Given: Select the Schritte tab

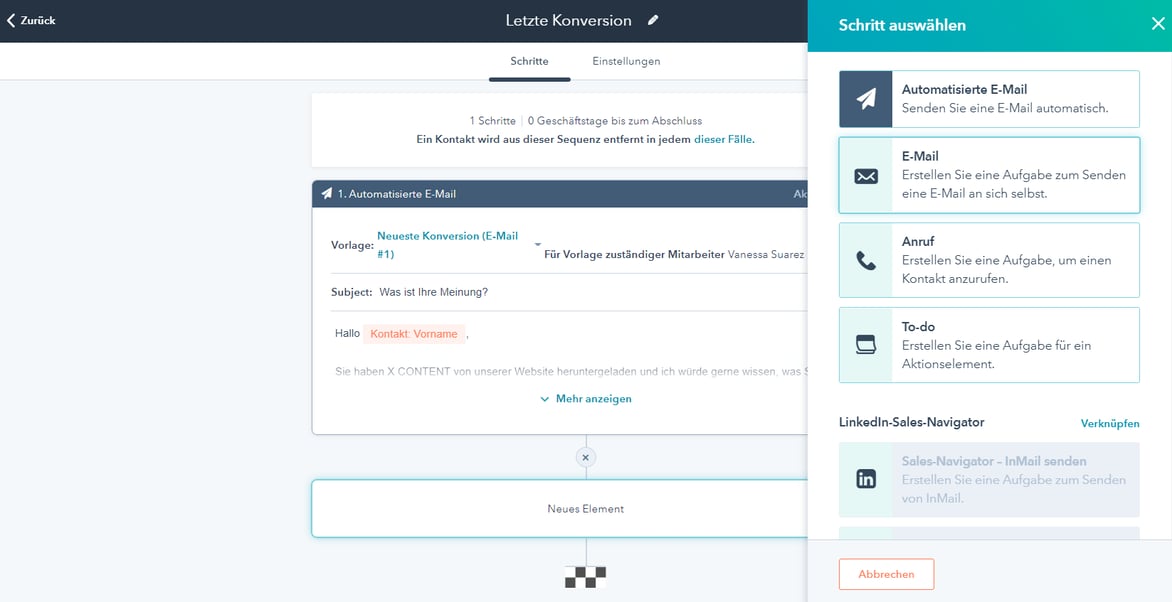Looking at the screenshot, I should pos(529,61).
